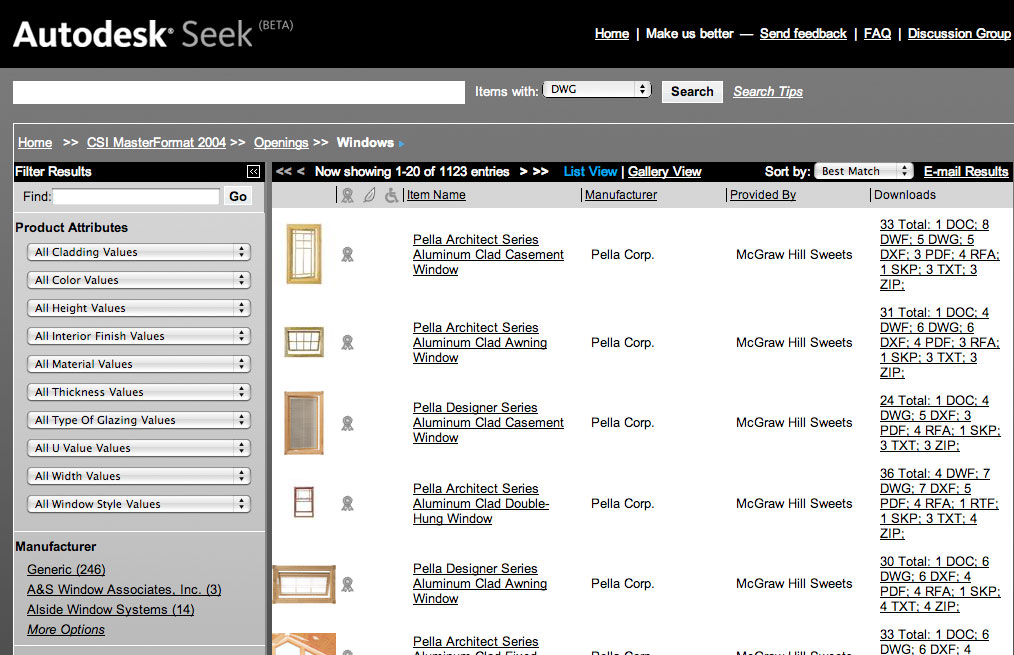Open the Sort by Best Match dropdown
Screen dimensions: 1014x655
pos(864,171)
